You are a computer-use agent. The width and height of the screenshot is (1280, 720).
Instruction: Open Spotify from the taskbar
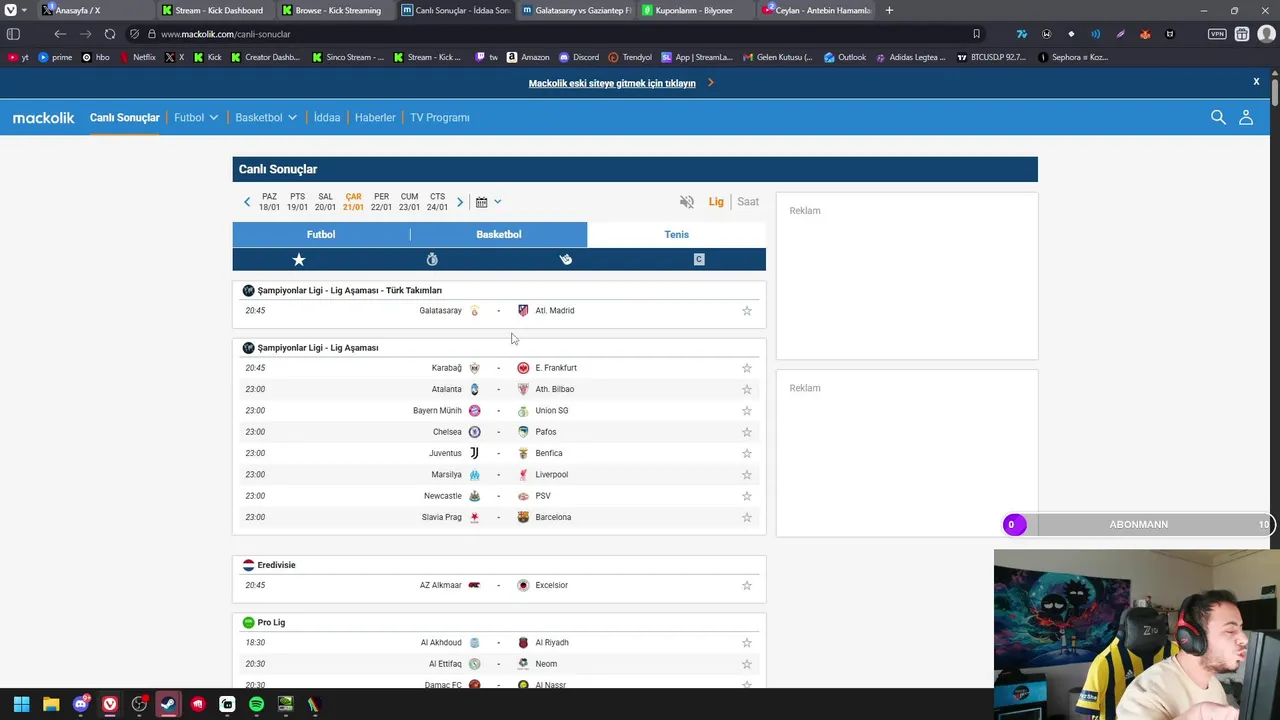256,704
